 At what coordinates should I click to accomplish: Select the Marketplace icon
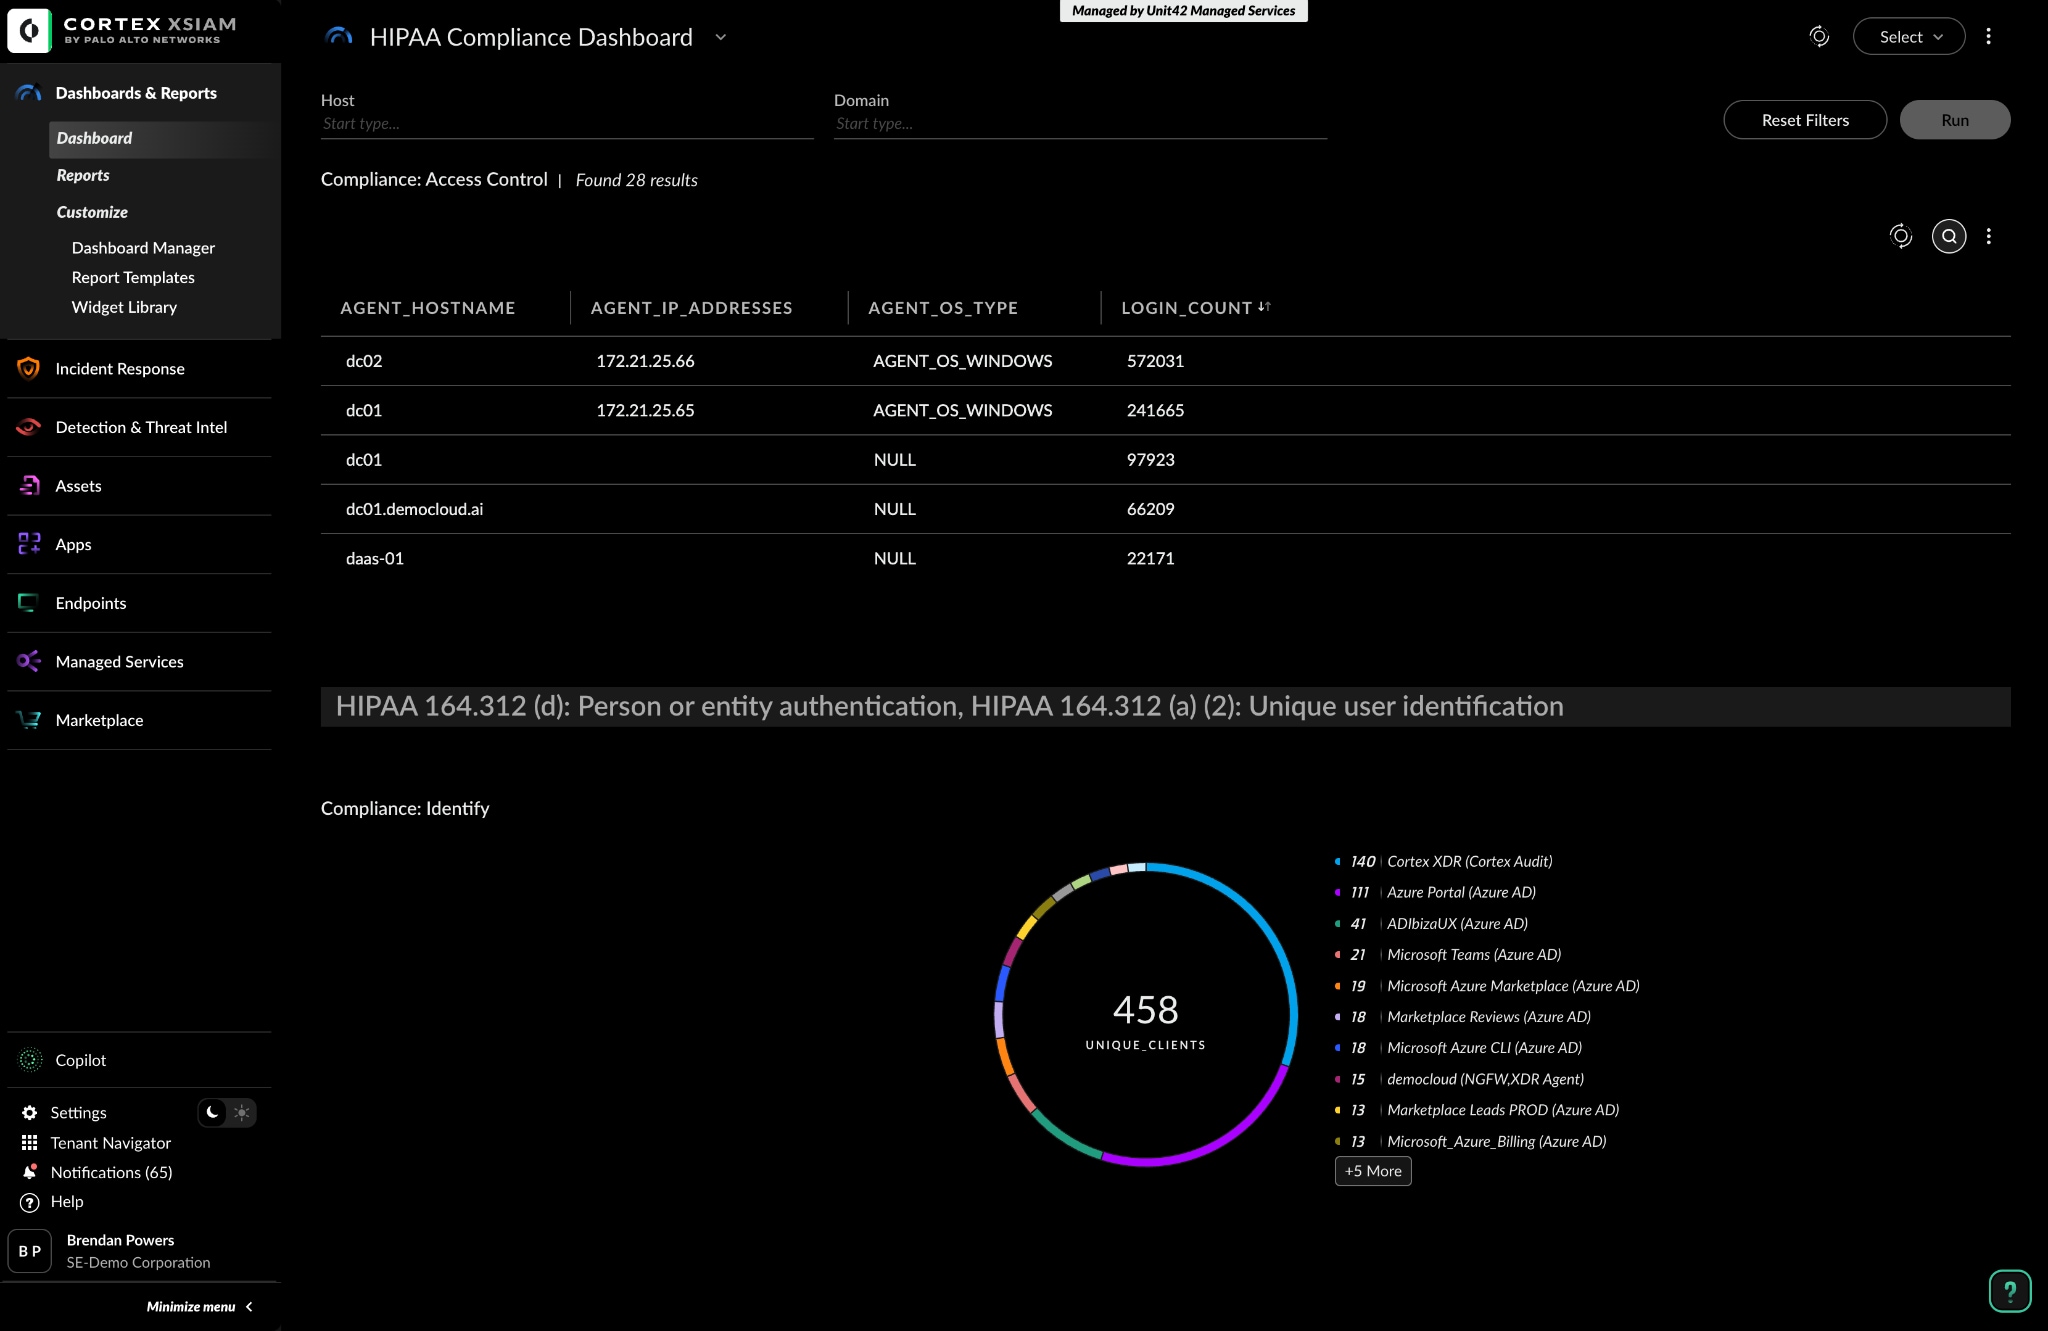28,720
